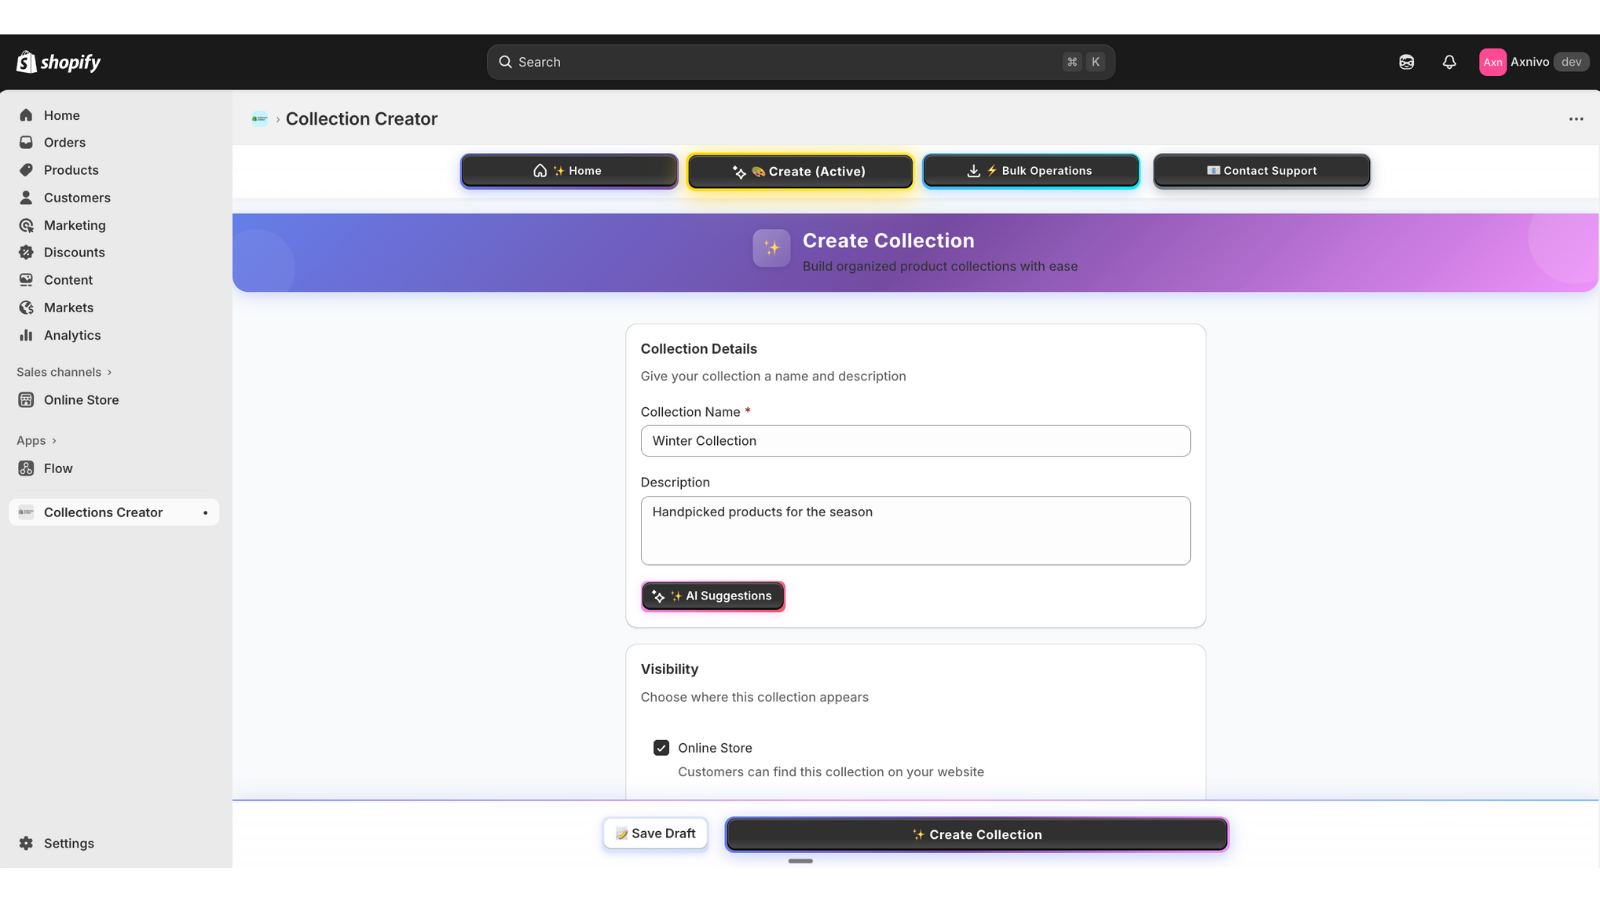Click the Collection Creator breadcrumb title
The height and width of the screenshot is (900, 1600).
[x=361, y=119]
